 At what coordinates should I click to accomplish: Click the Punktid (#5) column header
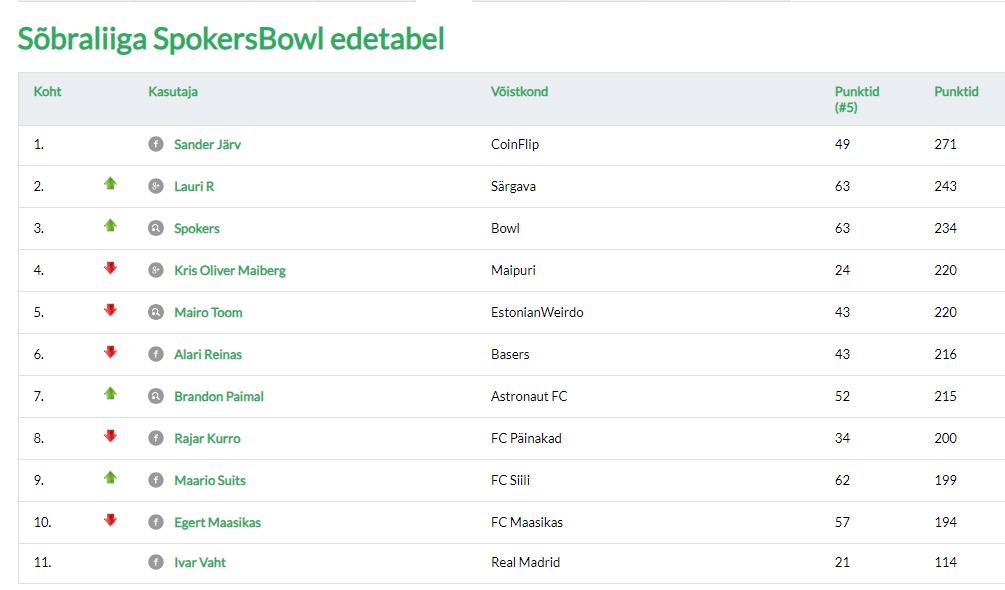tap(857, 99)
